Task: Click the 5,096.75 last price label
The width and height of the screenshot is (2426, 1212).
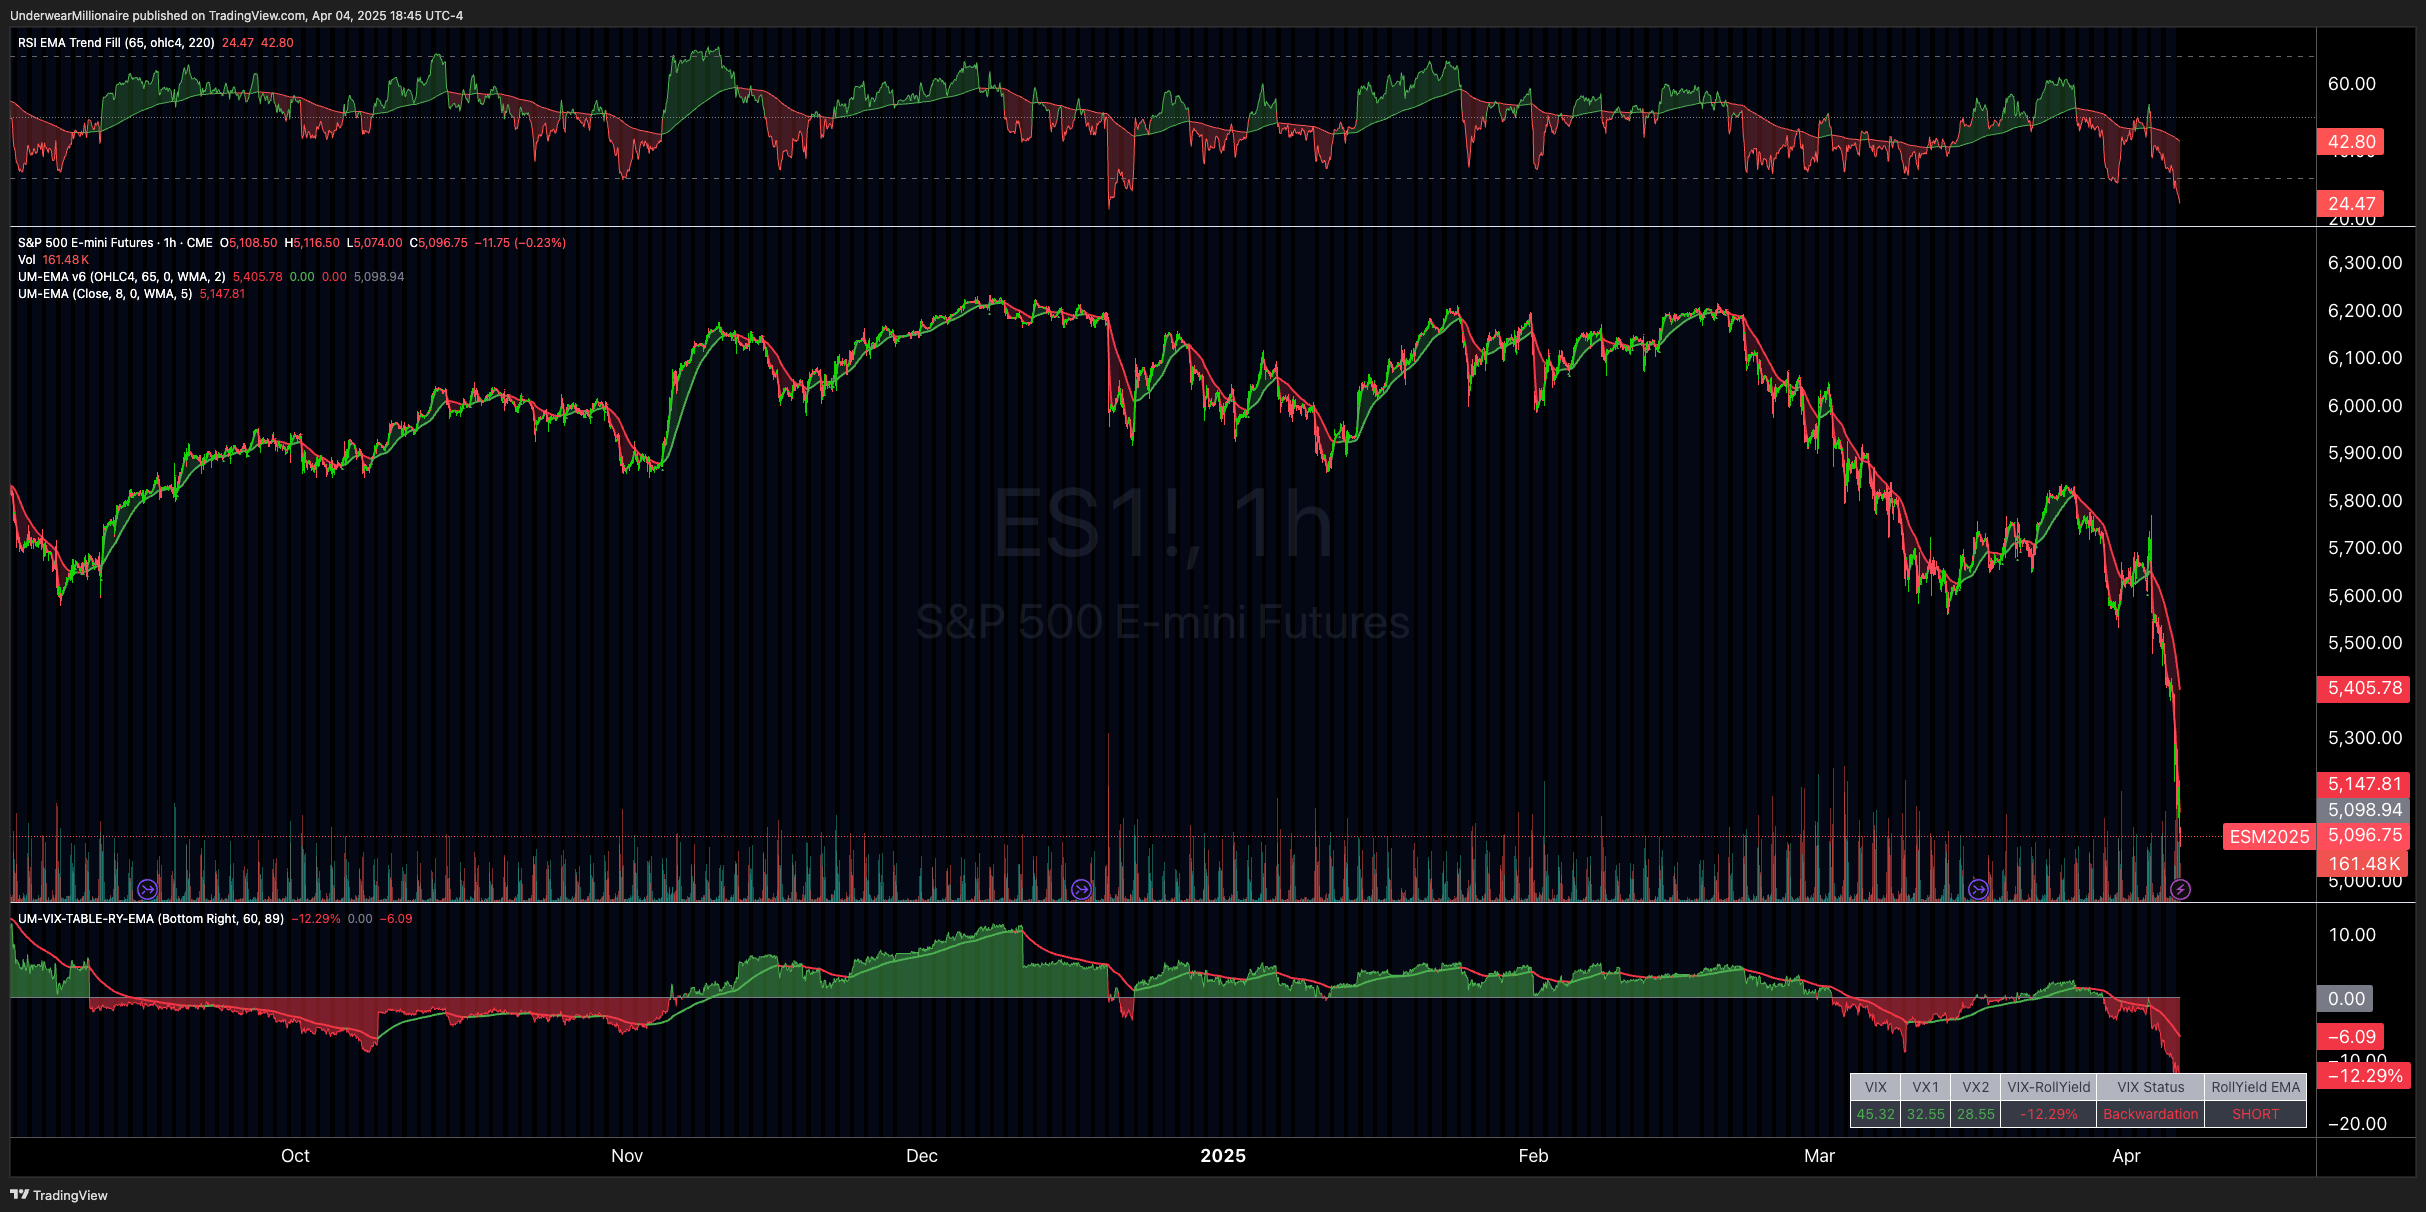Action: (2364, 835)
